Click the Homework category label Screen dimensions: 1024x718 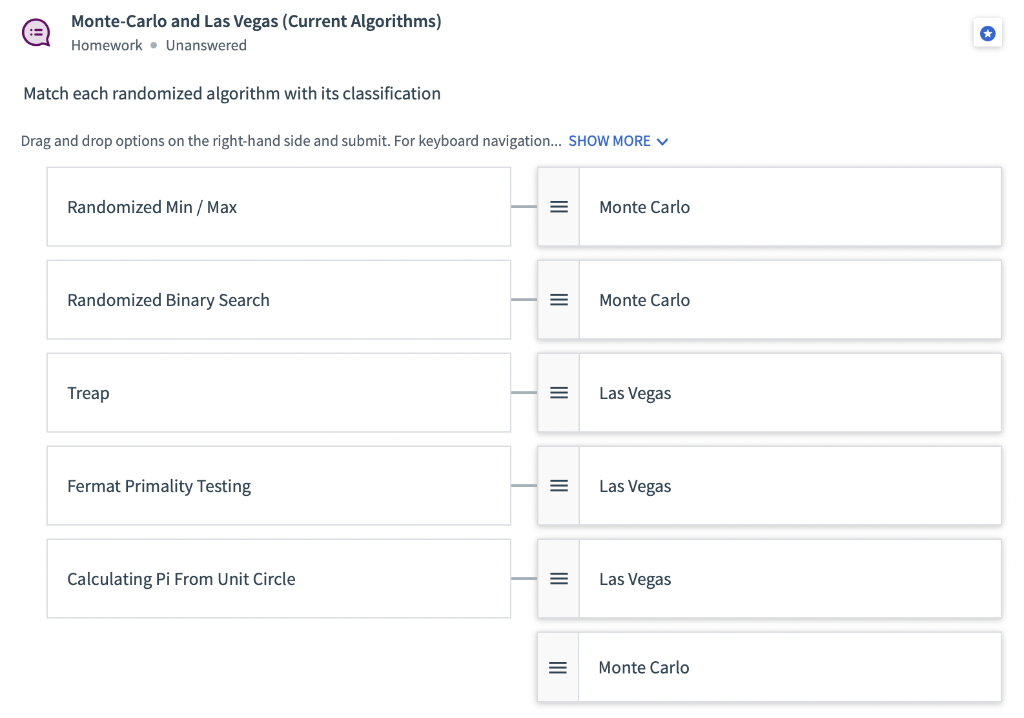106,45
